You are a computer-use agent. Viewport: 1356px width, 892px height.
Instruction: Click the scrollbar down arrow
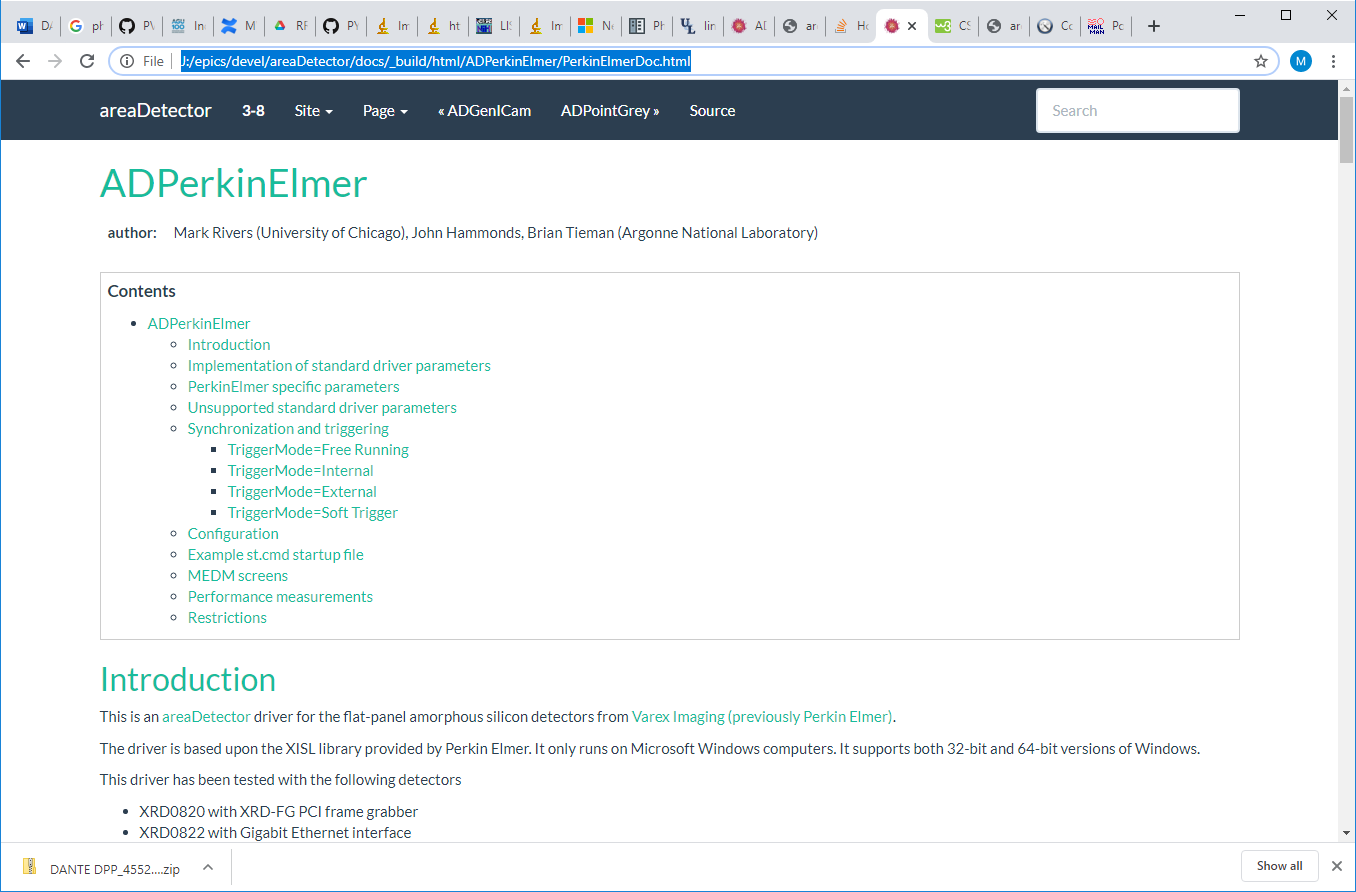tap(1346, 834)
